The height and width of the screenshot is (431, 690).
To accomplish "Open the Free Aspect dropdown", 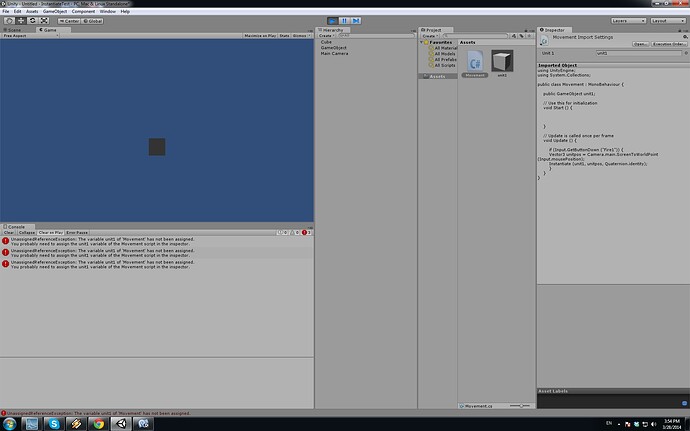I will pos(30,36).
